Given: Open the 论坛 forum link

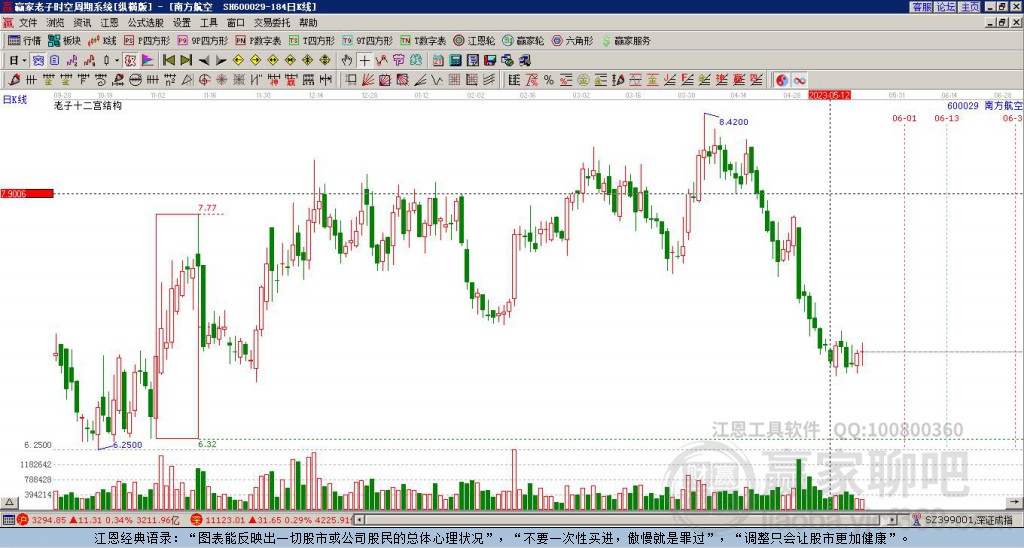Looking at the screenshot, I should click(x=945, y=7).
